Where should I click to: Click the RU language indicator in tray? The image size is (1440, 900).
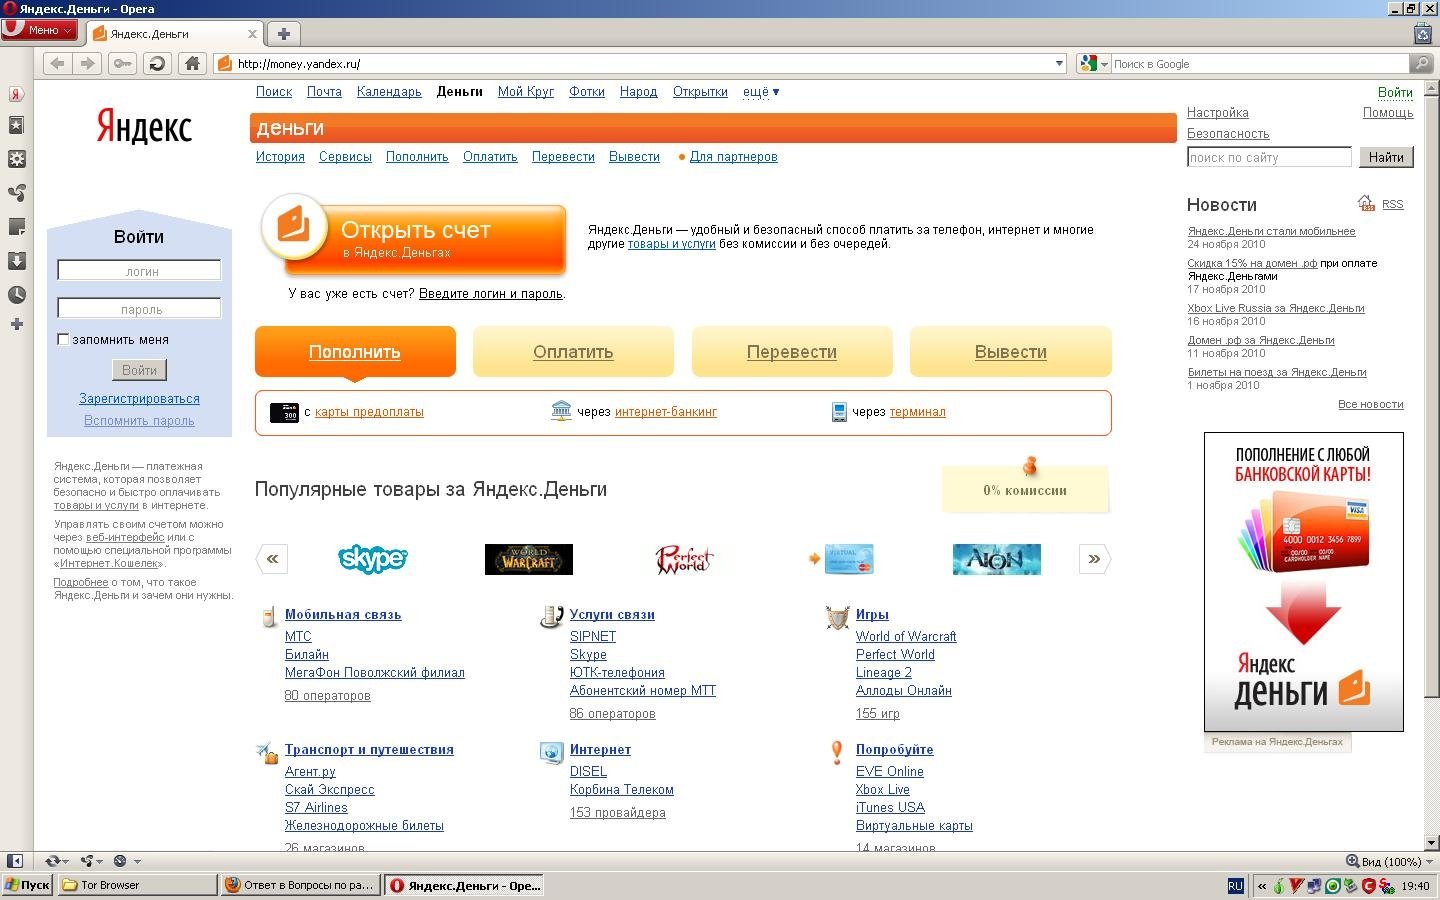pos(1235,885)
